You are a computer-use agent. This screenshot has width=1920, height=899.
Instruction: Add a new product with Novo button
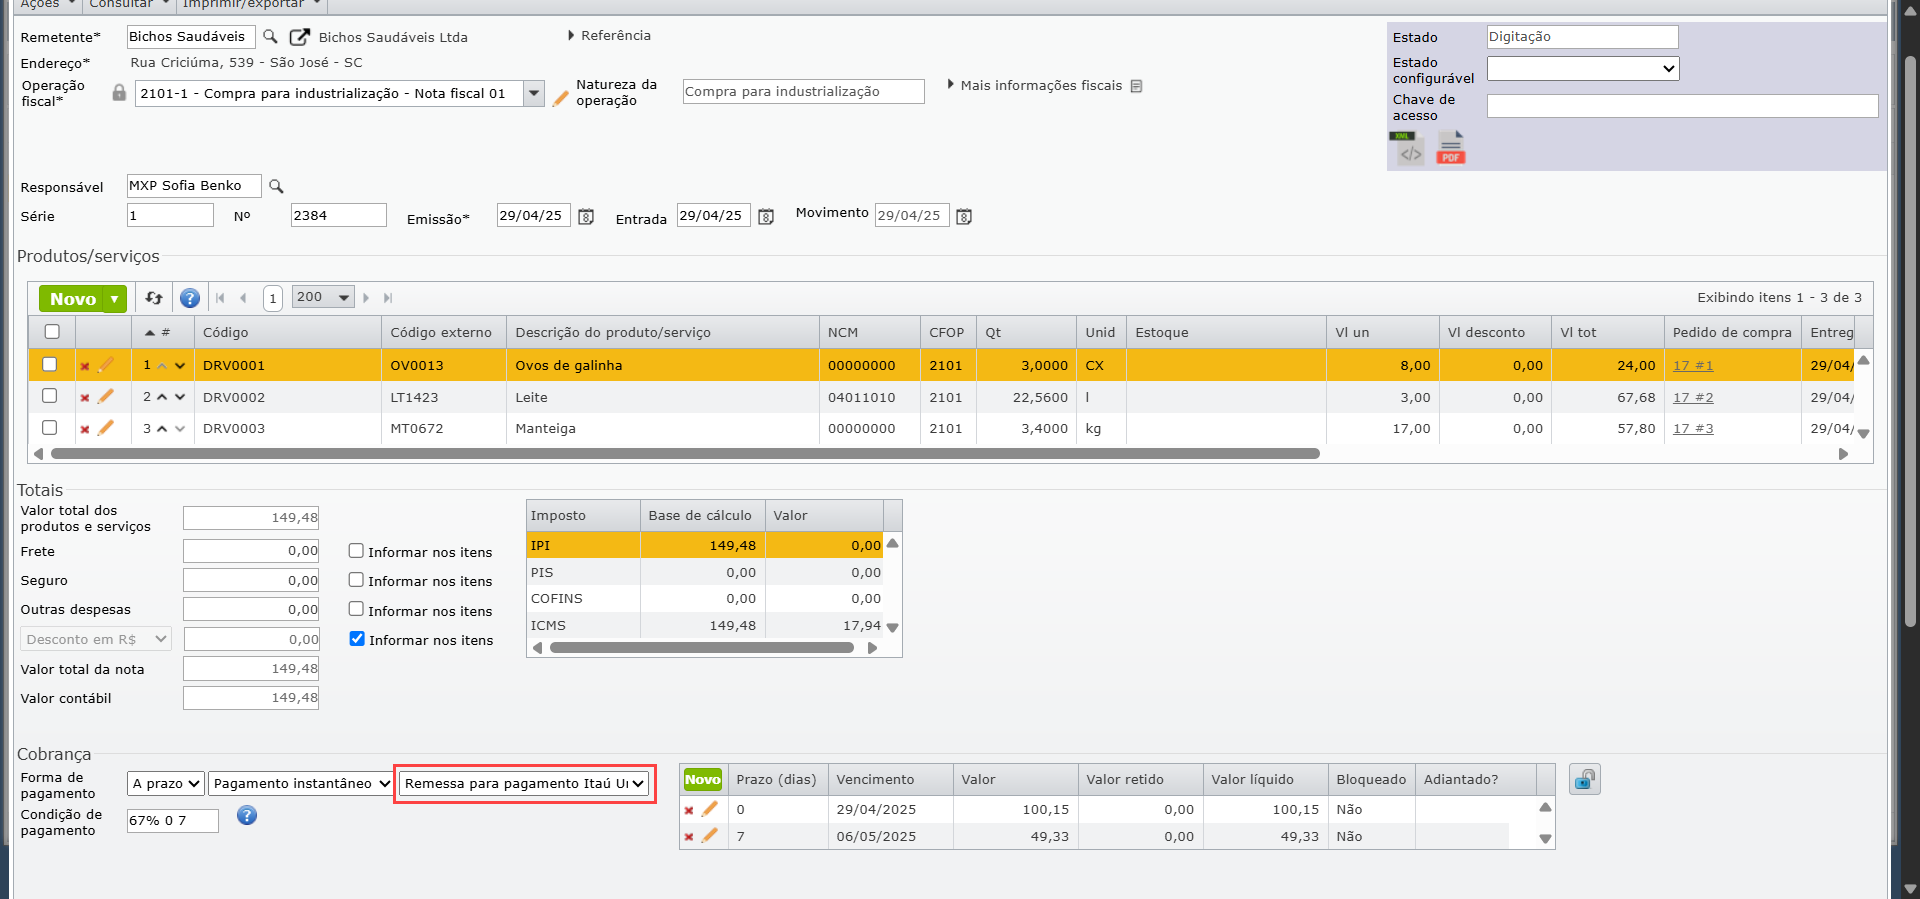72,299
